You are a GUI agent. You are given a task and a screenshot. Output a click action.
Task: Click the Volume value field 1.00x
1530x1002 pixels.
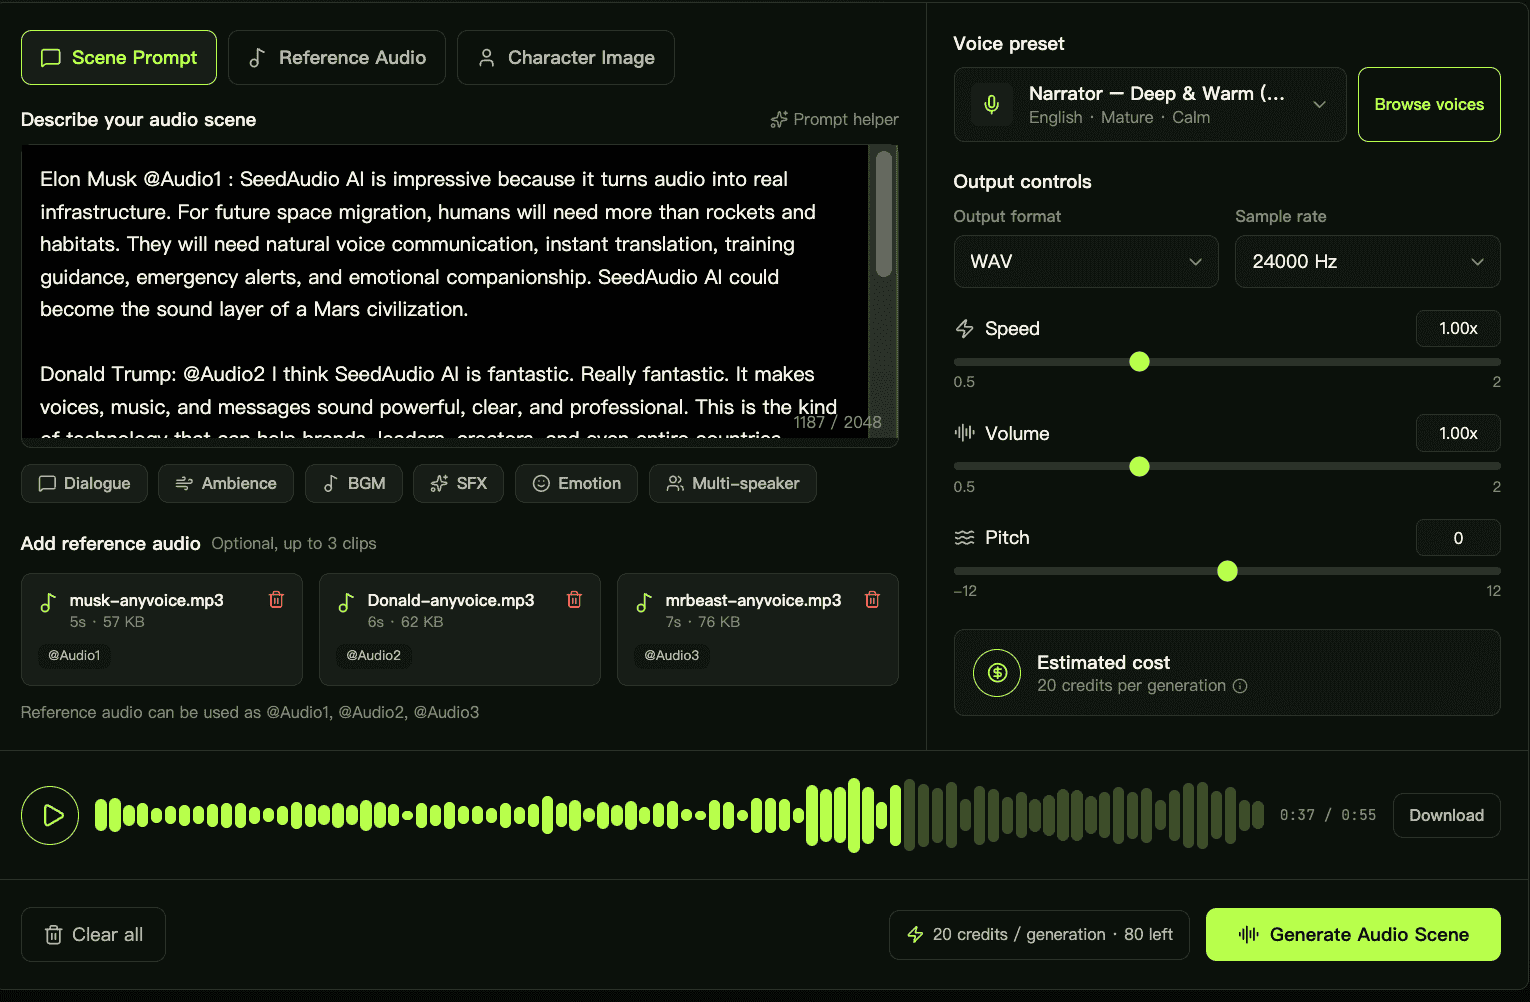click(1458, 434)
